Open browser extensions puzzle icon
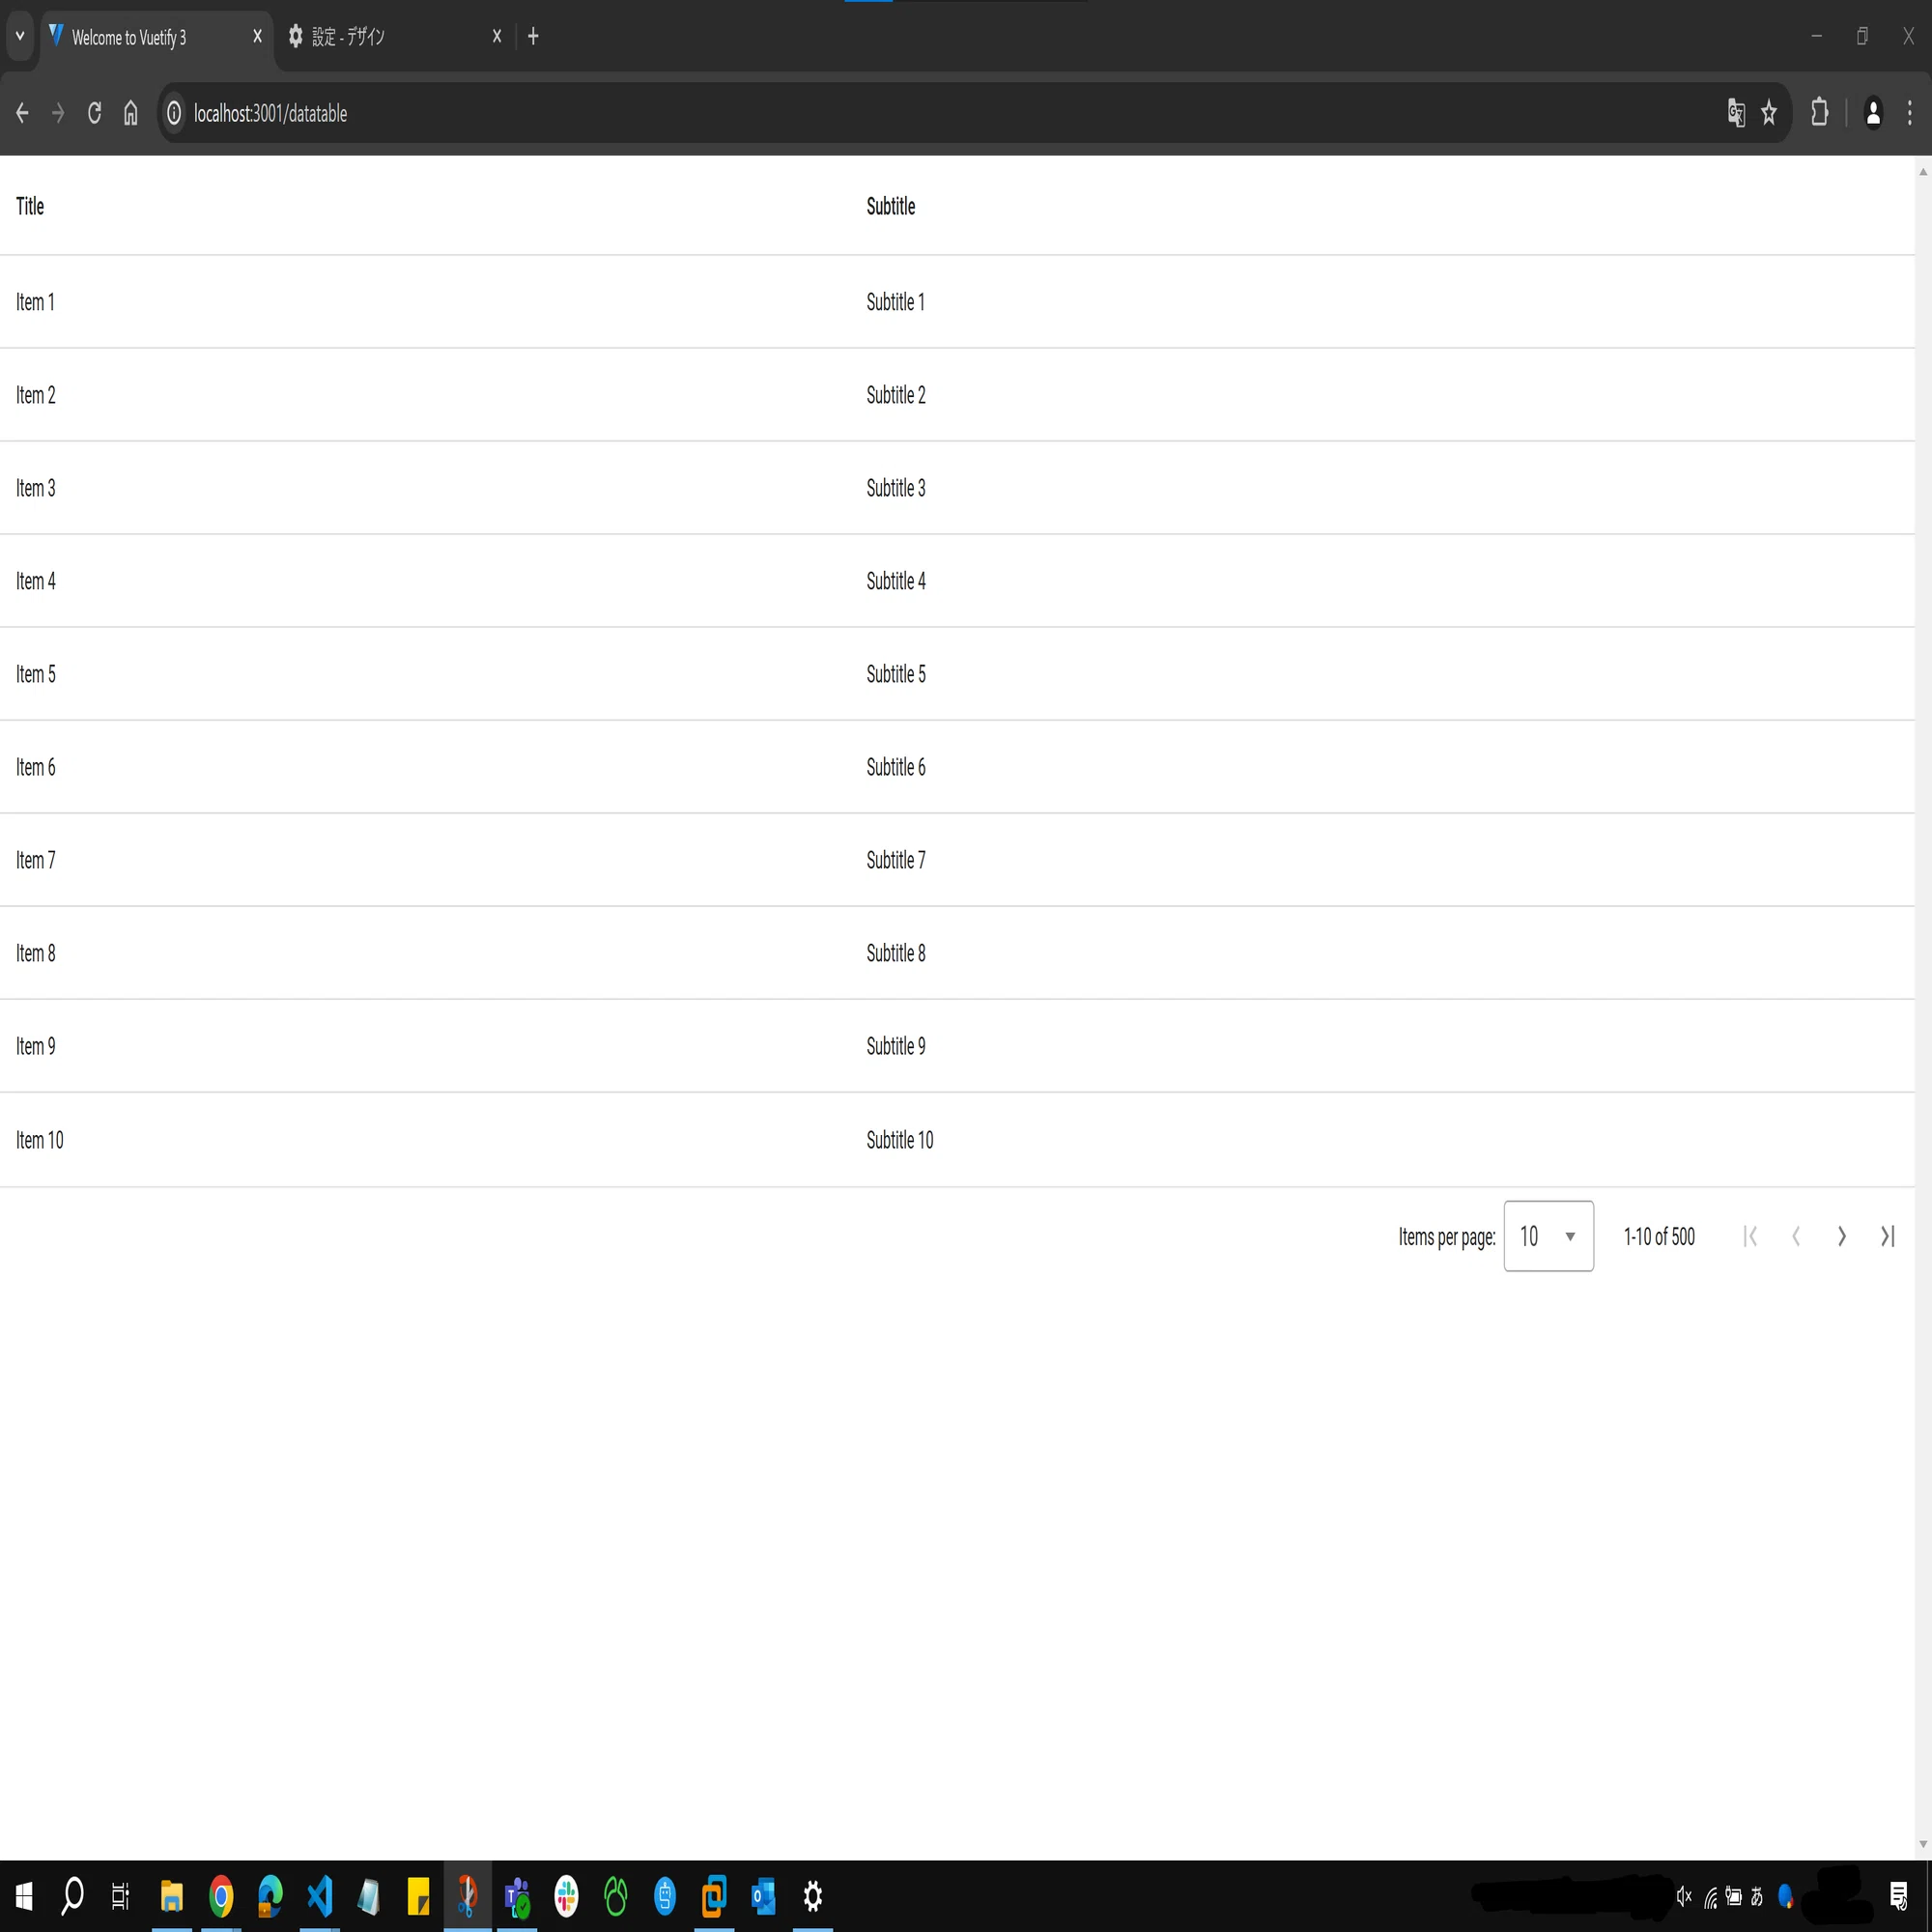This screenshot has height=1932, width=1932. pyautogui.click(x=1819, y=113)
